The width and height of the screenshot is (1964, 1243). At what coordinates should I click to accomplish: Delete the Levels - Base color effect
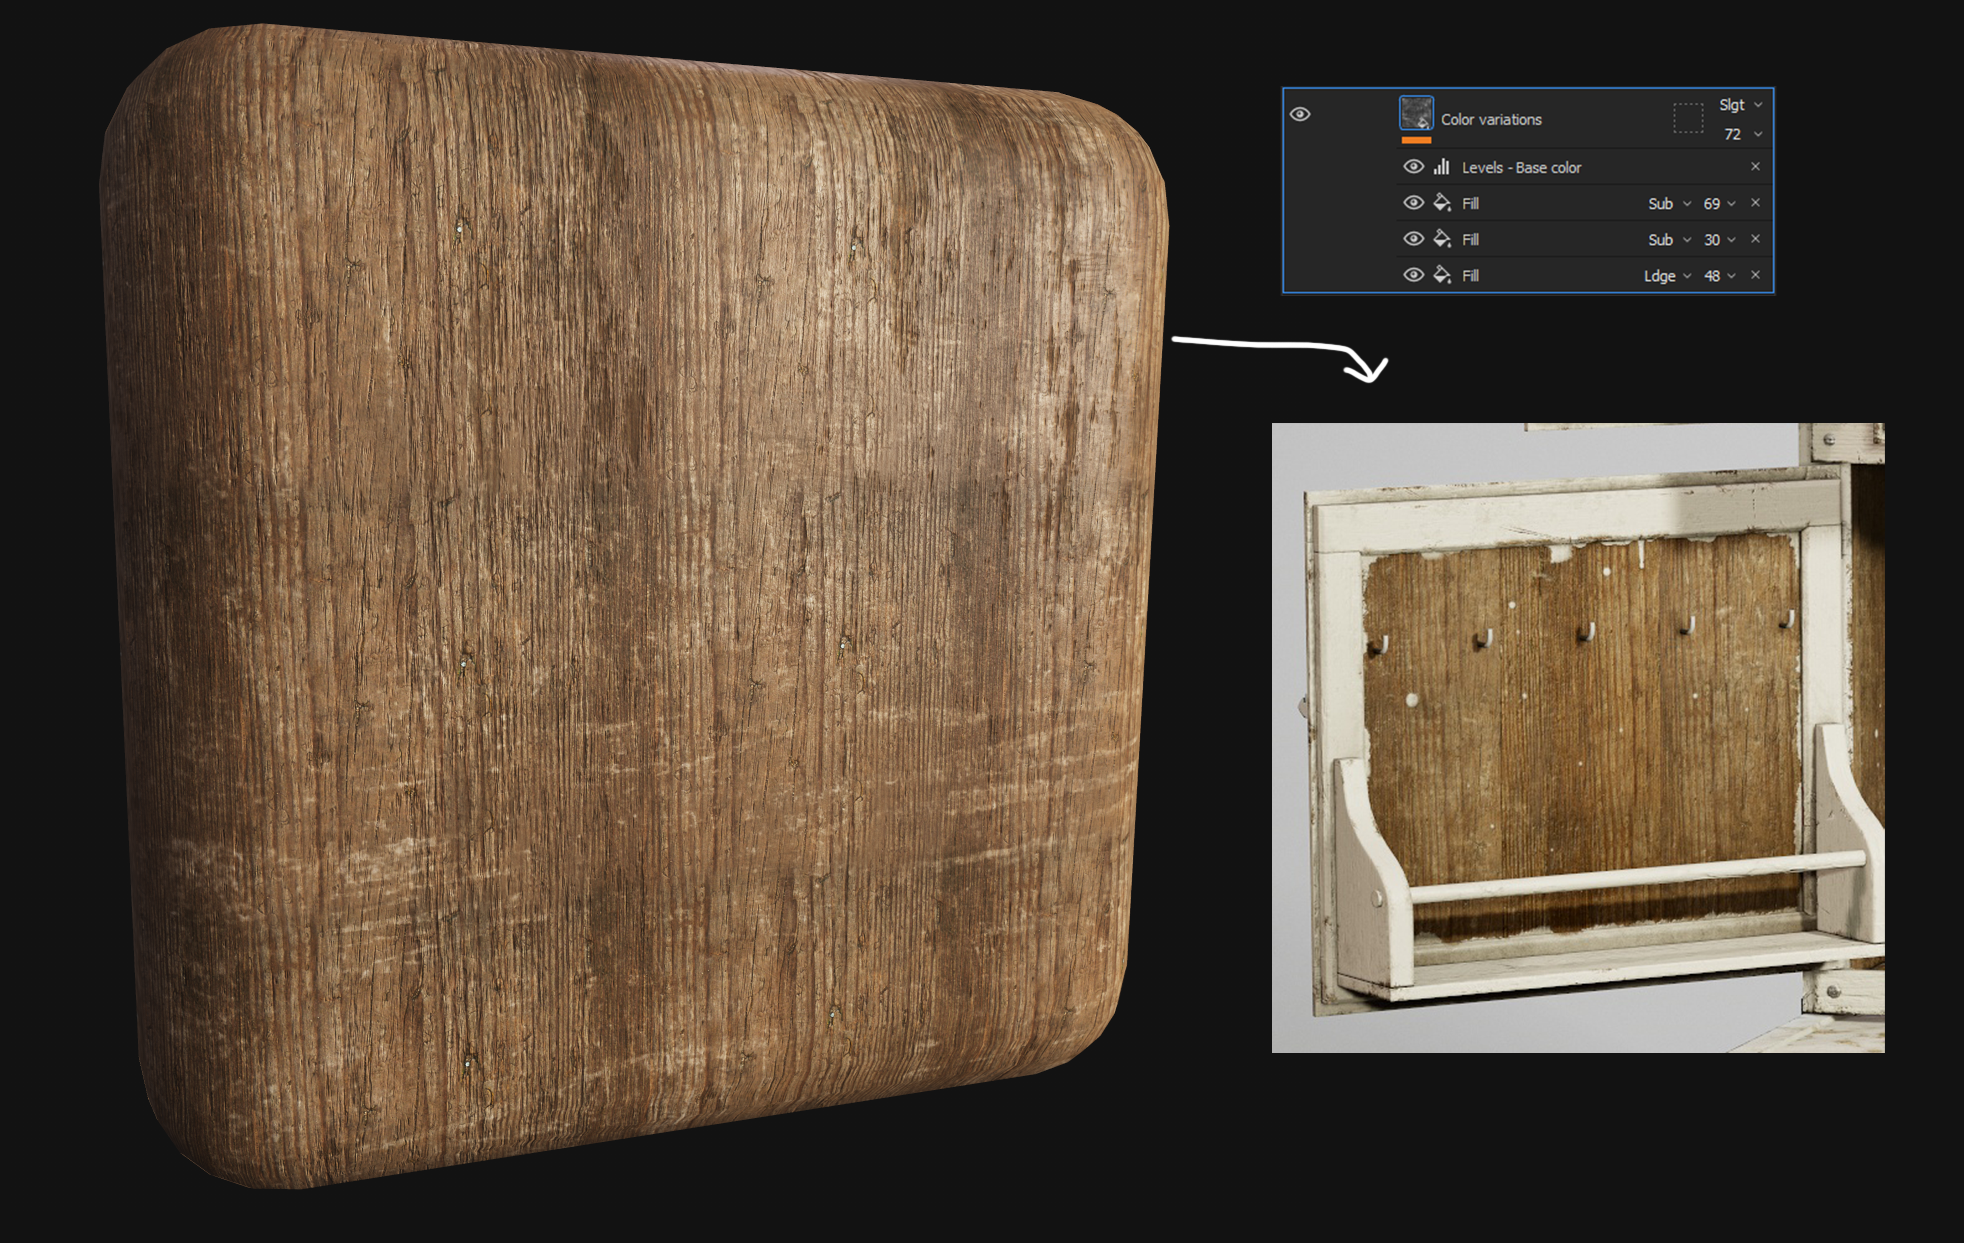pos(1754,166)
